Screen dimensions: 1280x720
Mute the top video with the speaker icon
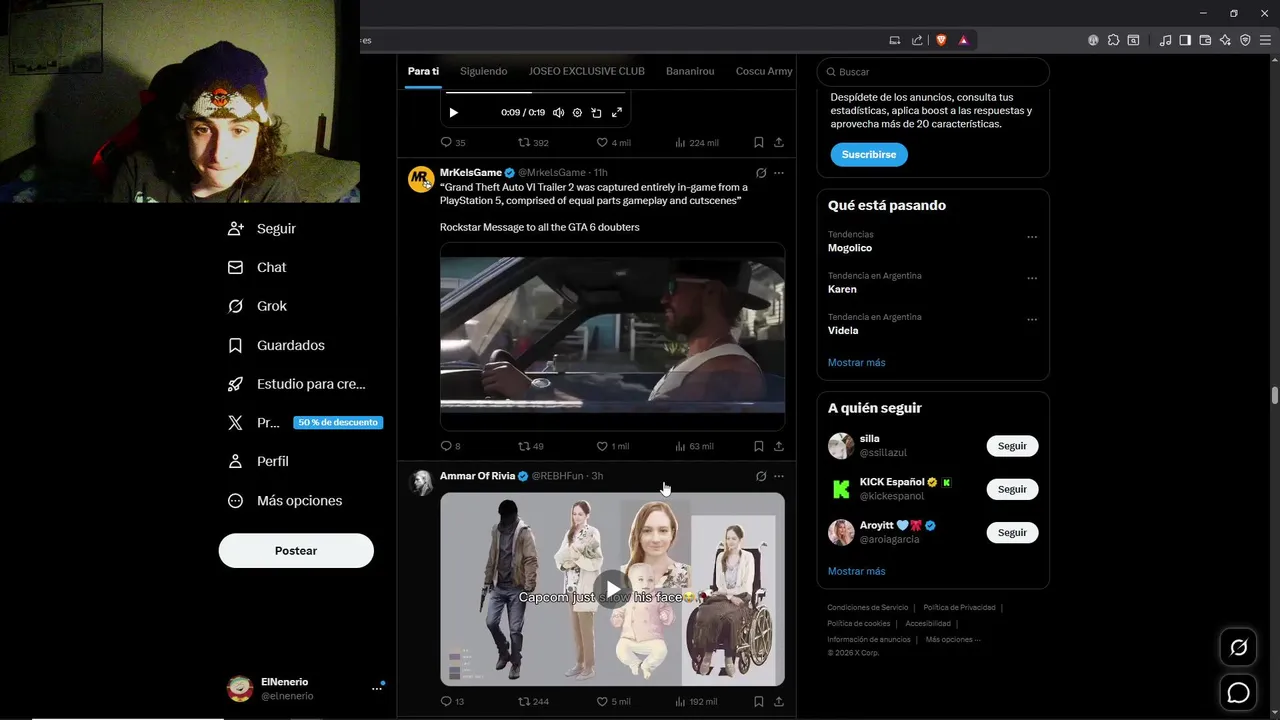(558, 113)
